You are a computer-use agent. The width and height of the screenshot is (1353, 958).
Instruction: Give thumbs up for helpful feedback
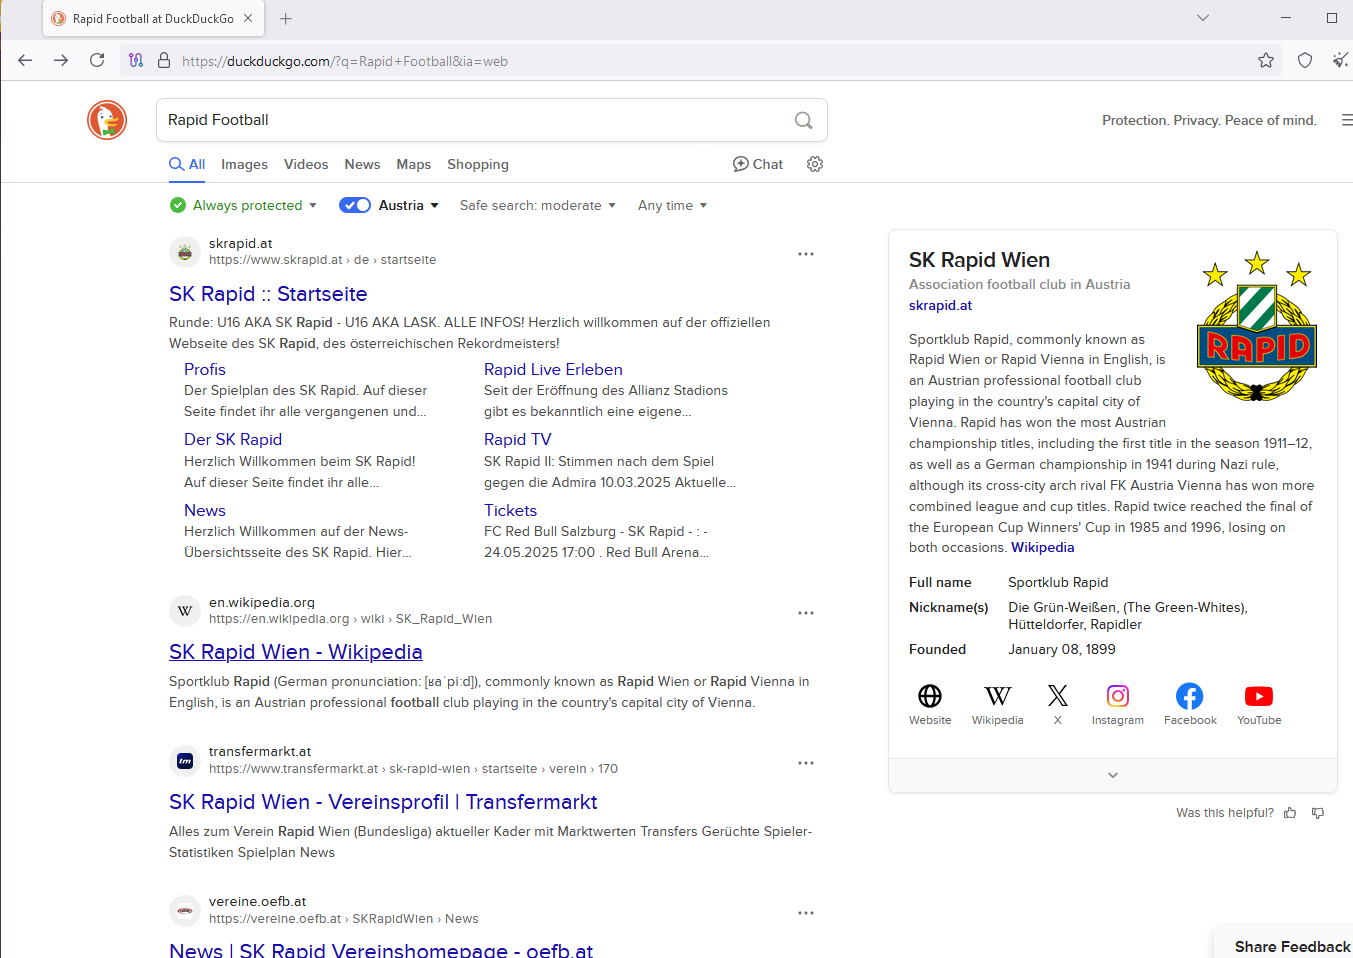coord(1290,813)
